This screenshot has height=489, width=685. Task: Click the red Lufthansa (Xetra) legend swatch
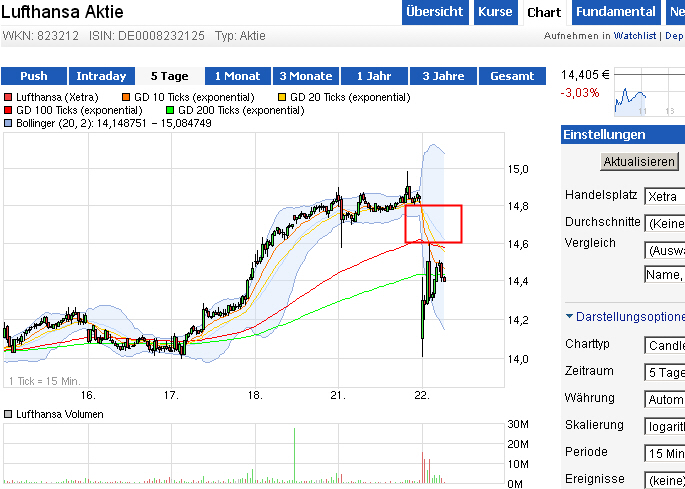[8, 97]
